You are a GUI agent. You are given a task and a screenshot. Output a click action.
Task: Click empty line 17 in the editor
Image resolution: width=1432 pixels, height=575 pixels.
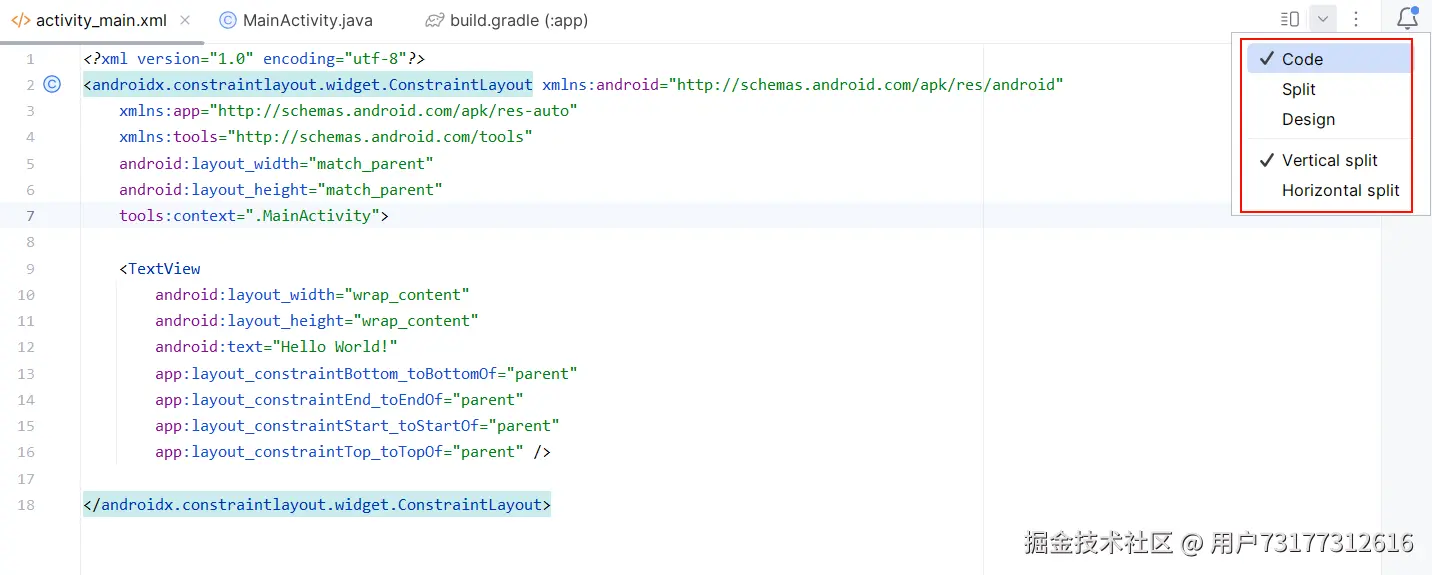pyautogui.click(x=730, y=478)
